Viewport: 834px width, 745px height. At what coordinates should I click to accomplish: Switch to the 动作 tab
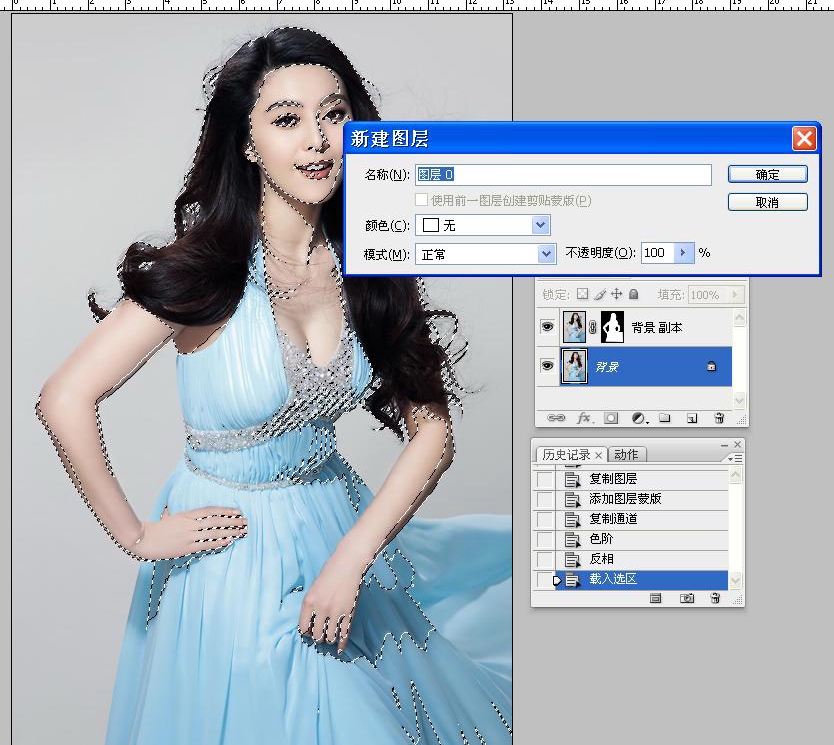pos(625,455)
